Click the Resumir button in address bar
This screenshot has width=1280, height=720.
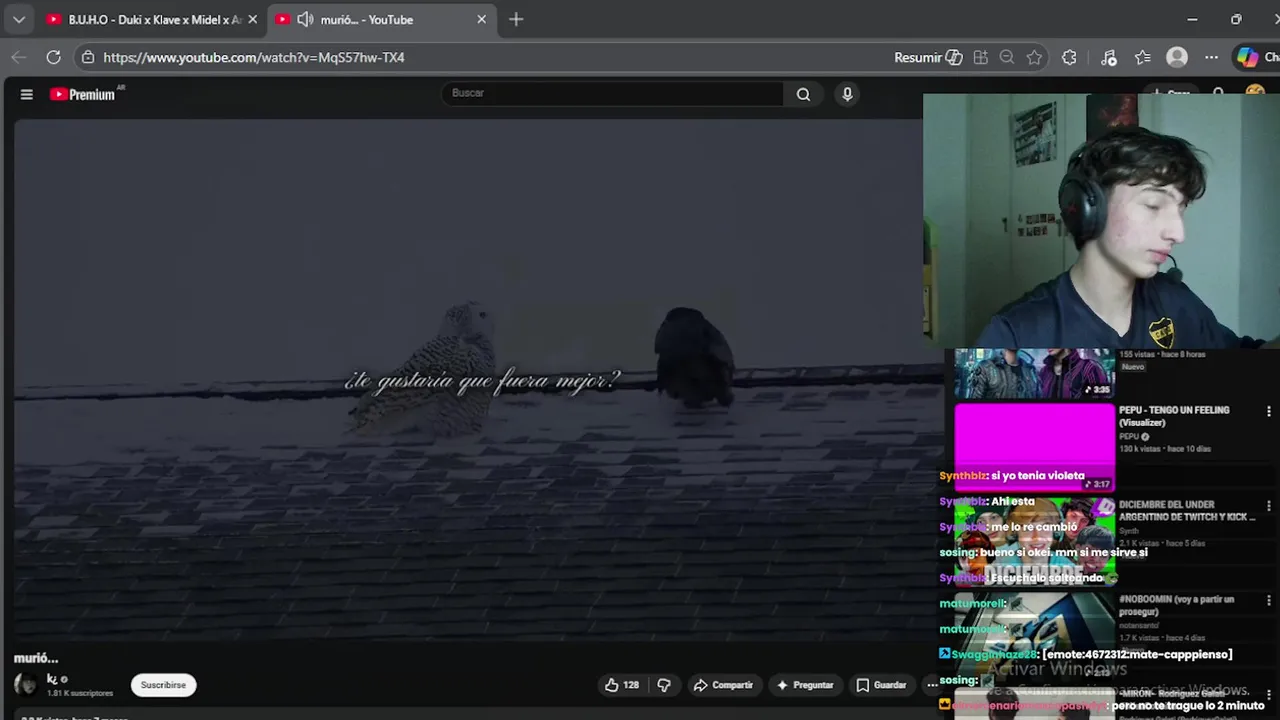coord(928,57)
